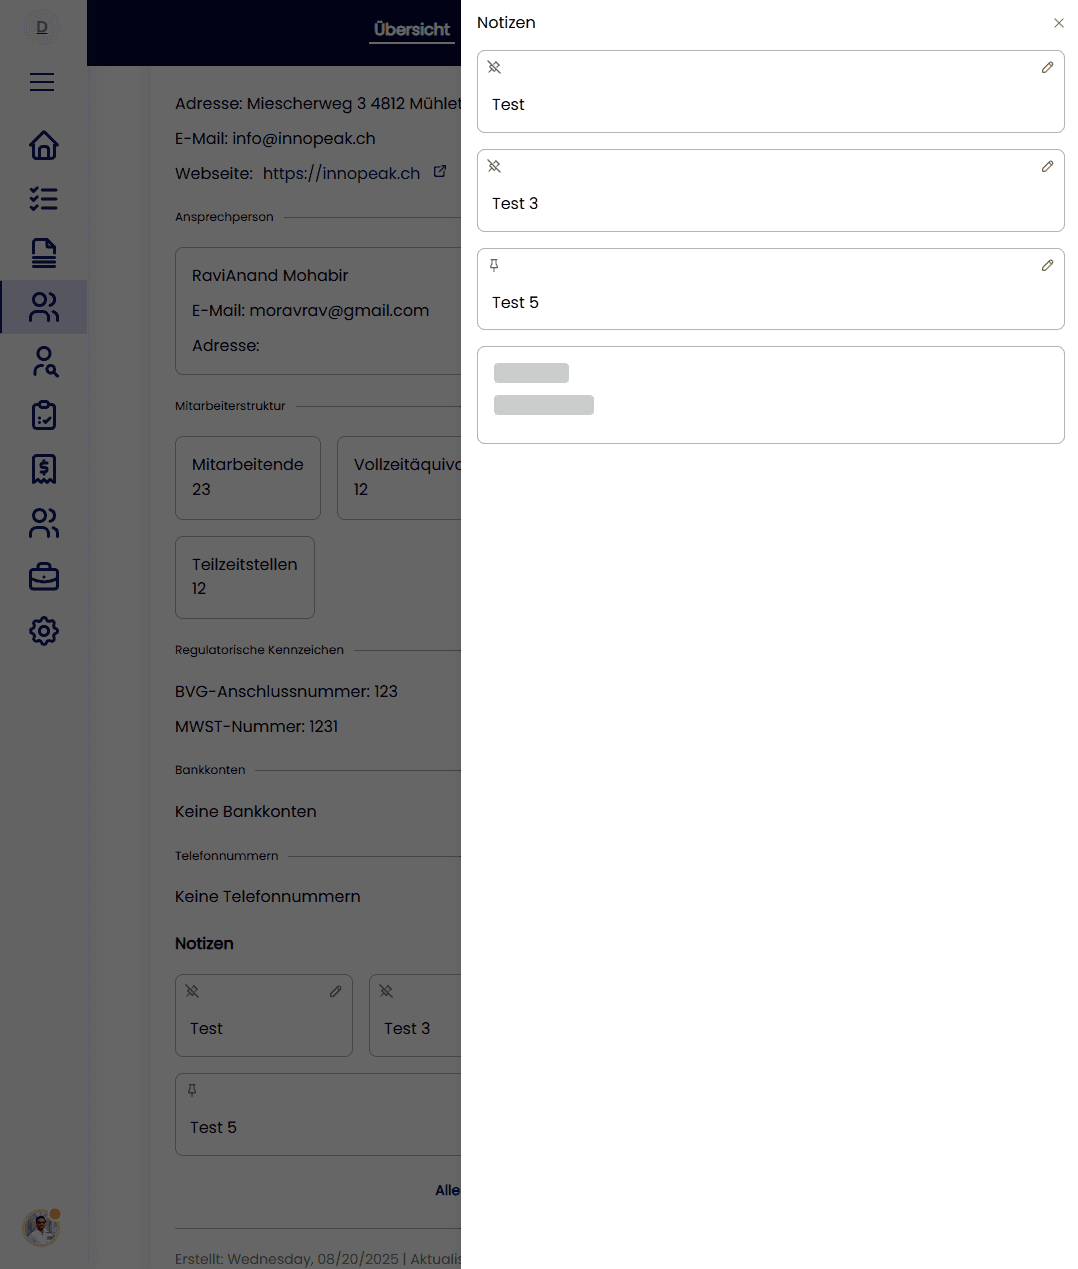Go to Home via house icon
Screen dimensions: 1078x1269
pos(44,146)
